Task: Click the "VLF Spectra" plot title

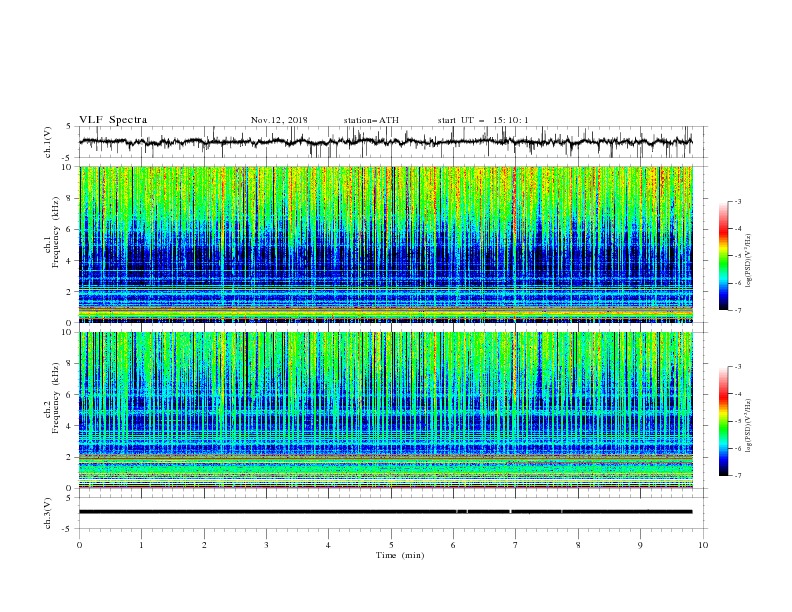Action: click(113, 120)
